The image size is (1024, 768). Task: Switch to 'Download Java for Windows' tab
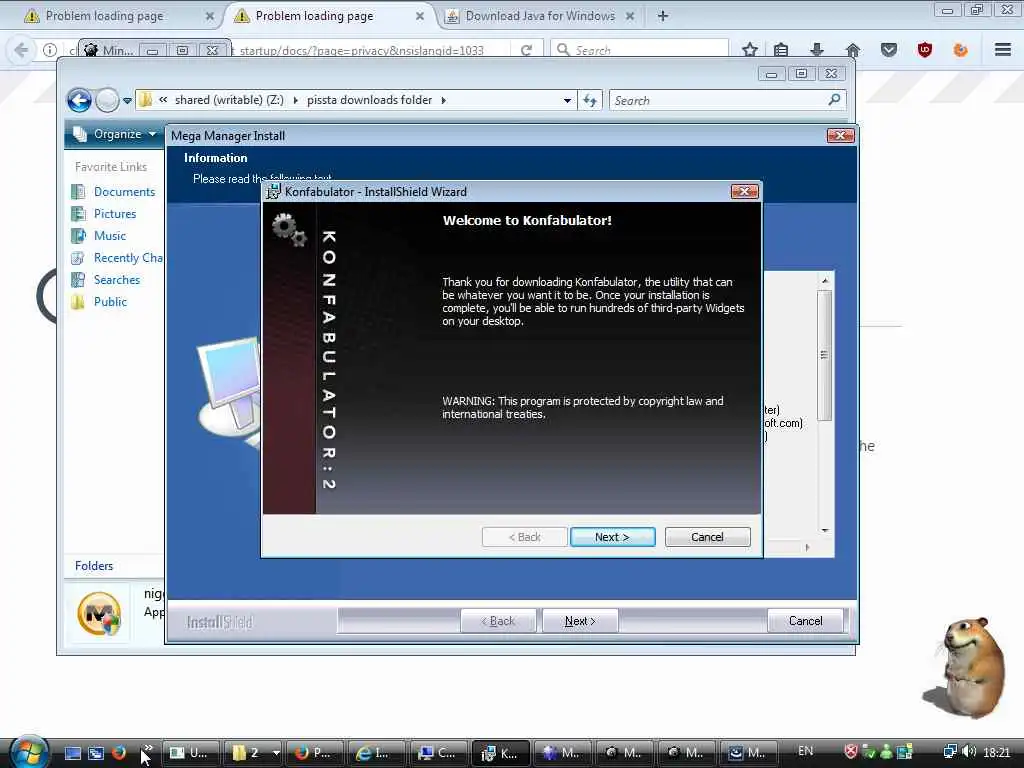pyautogui.click(x=540, y=16)
